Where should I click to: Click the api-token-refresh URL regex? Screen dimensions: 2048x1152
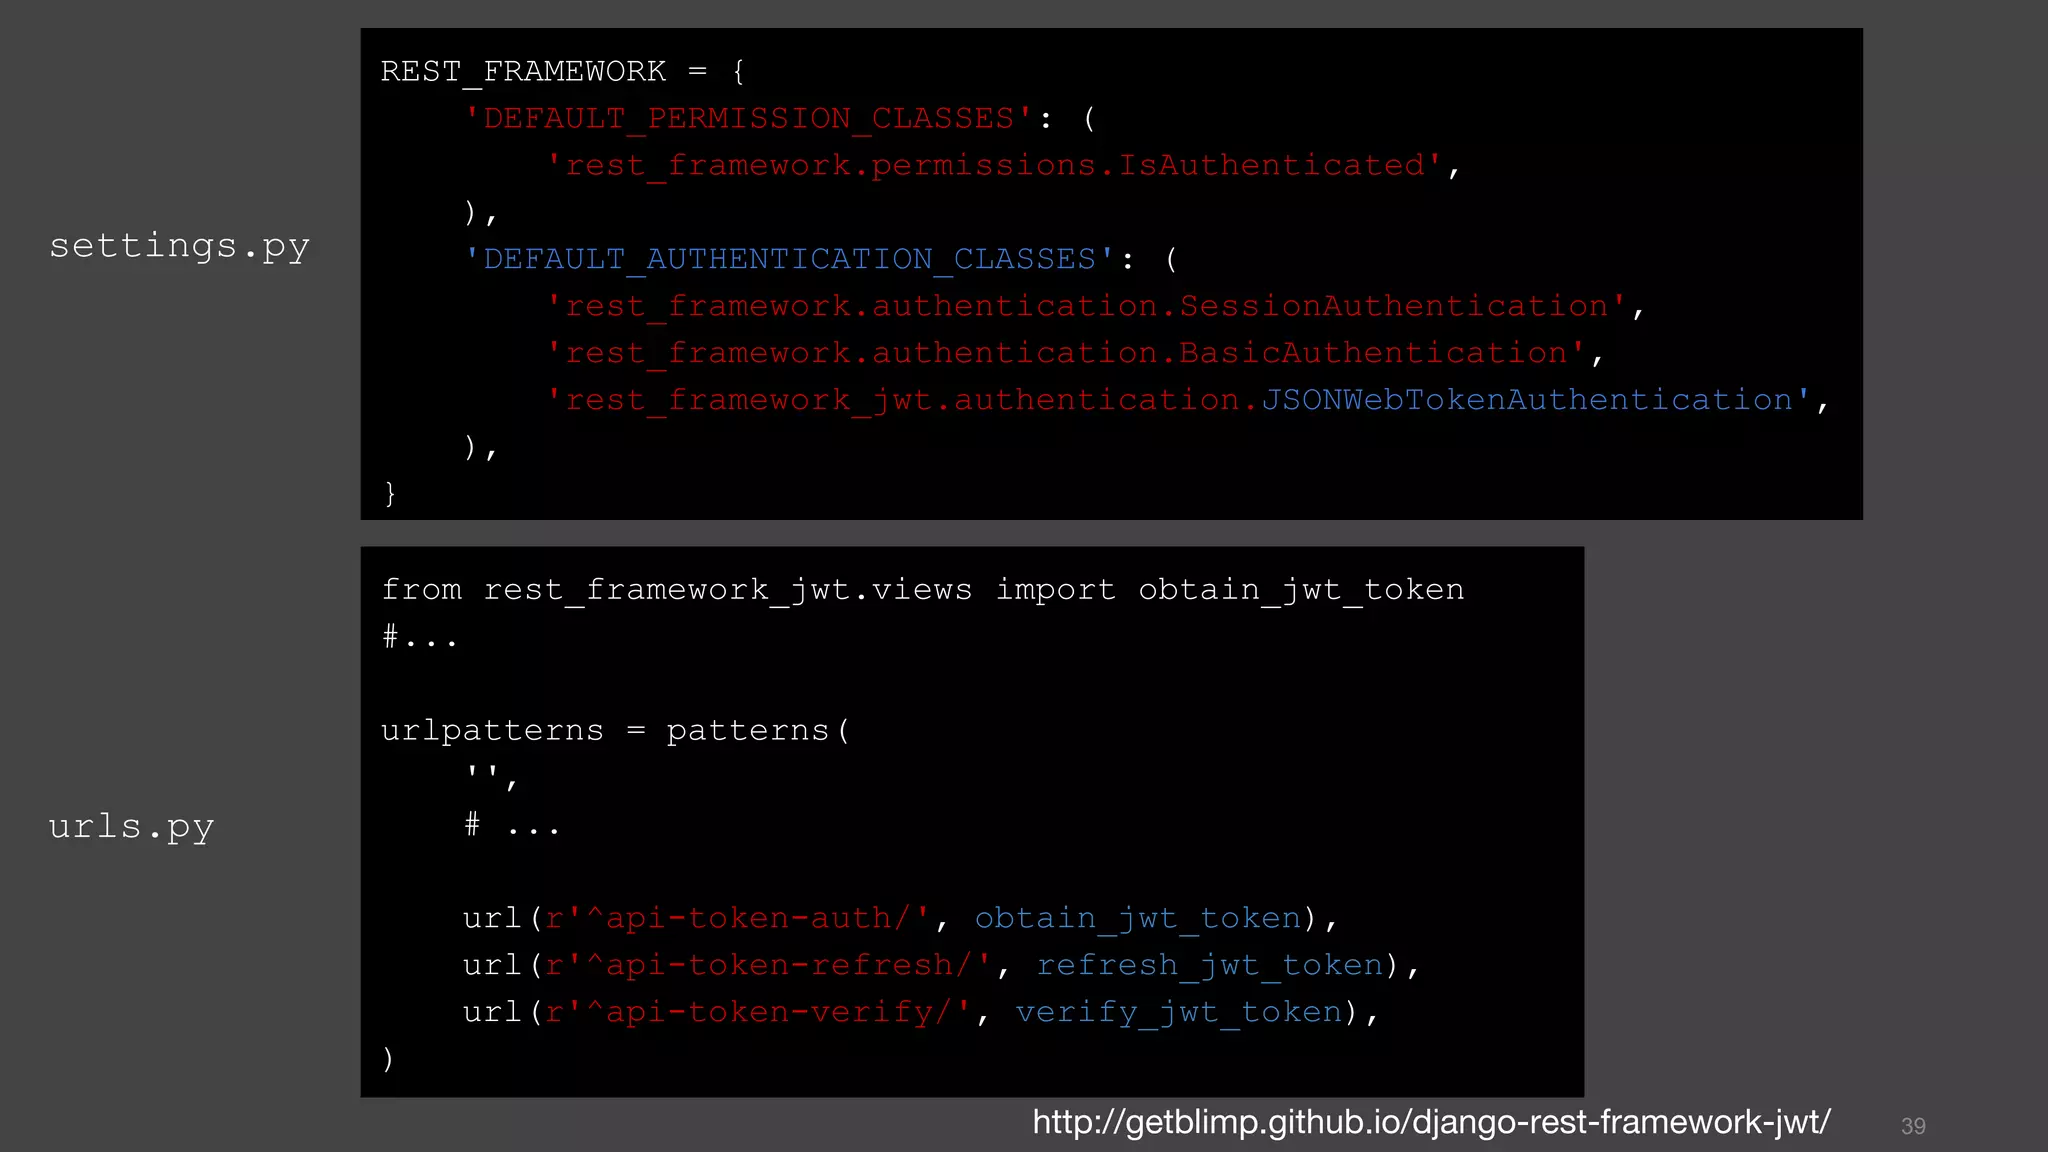[x=768, y=965]
